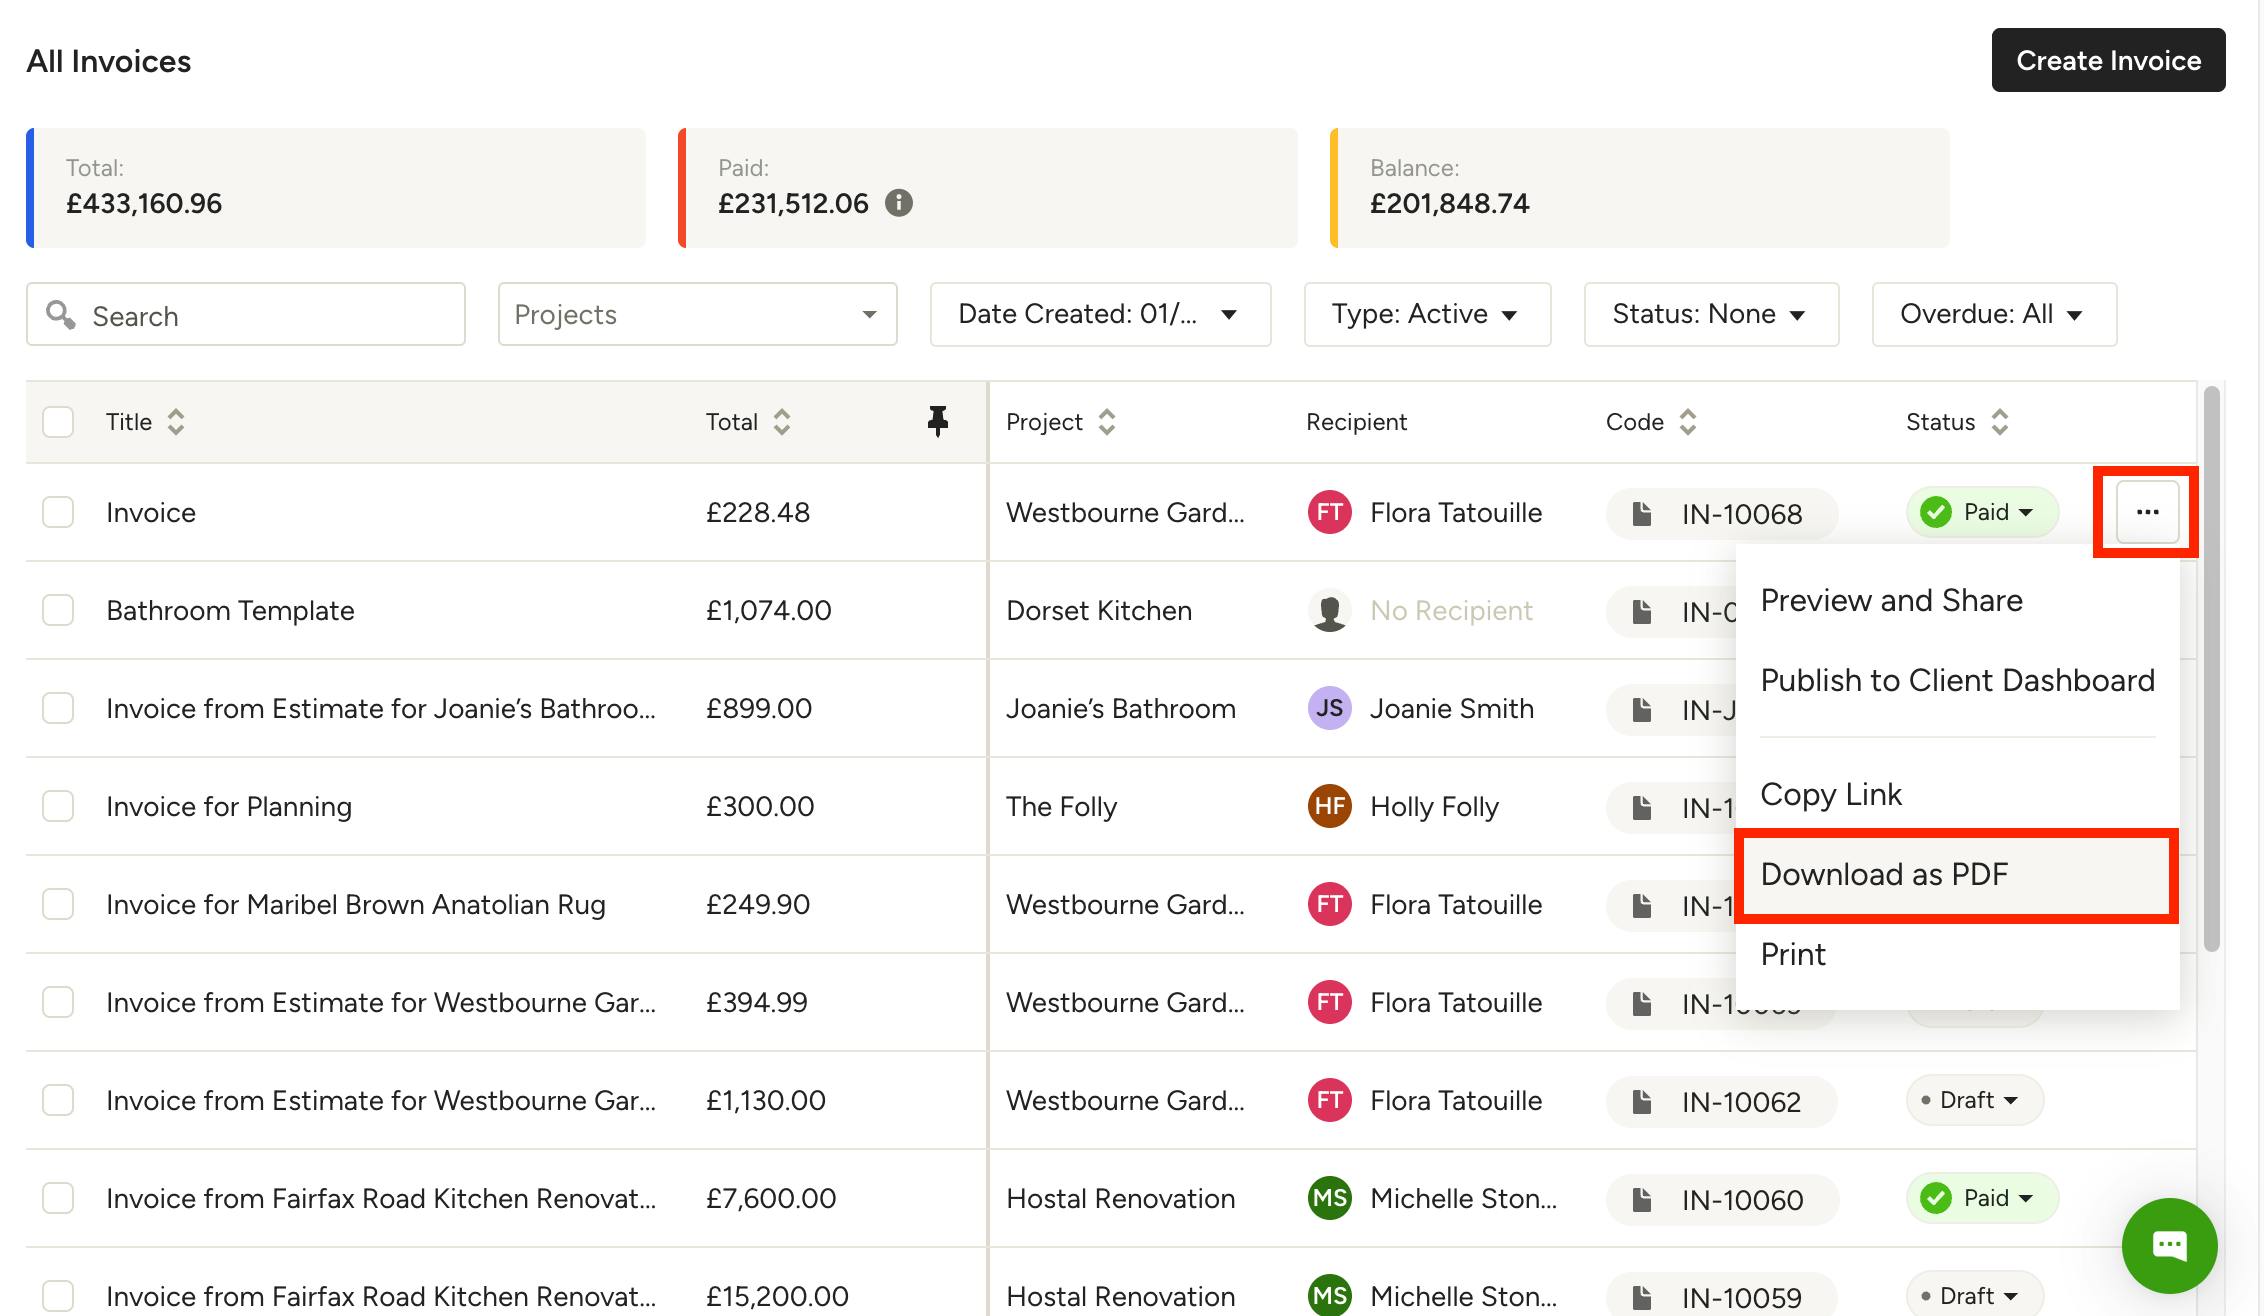Click the table's vertical scrollbar
Image resolution: width=2264 pixels, height=1316 pixels.
[2211, 668]
